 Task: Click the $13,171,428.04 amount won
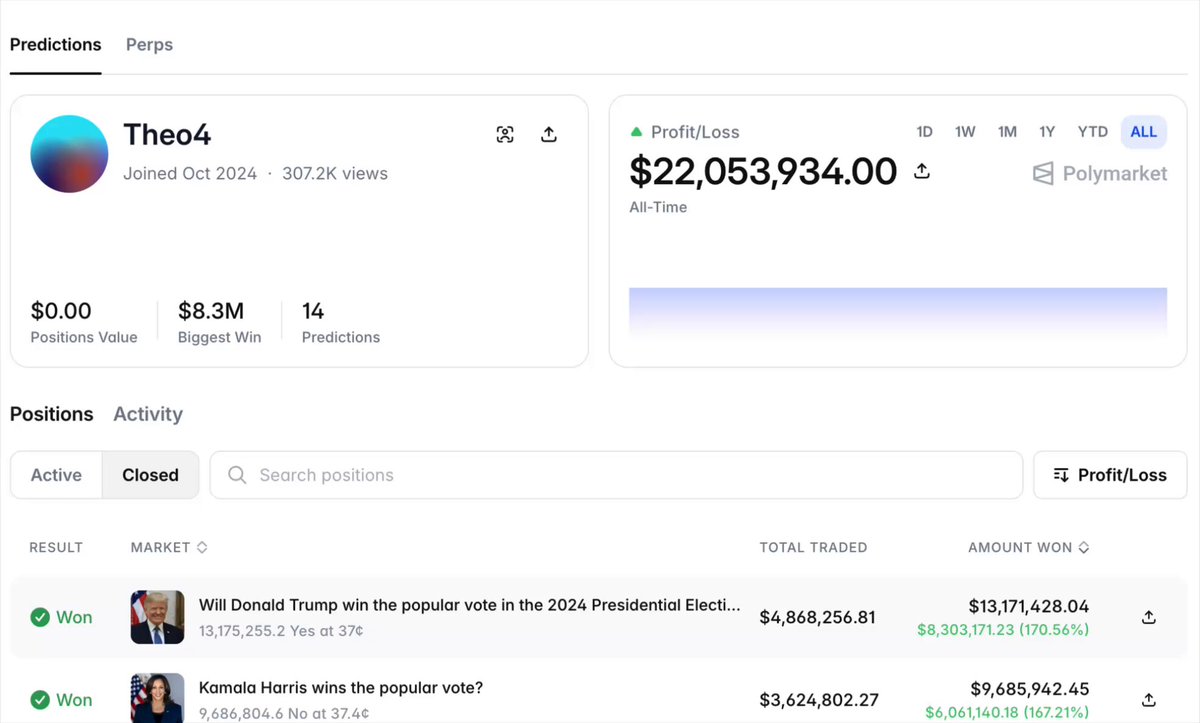click(1029, 606)
